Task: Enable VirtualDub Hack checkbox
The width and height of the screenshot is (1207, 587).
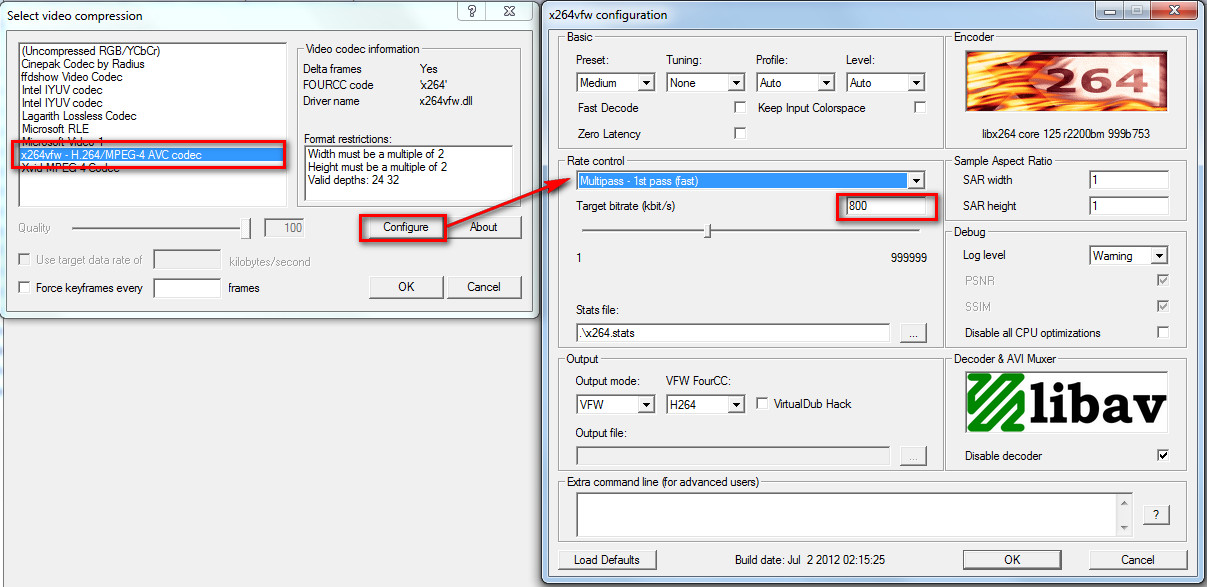Action: [763, 403]
